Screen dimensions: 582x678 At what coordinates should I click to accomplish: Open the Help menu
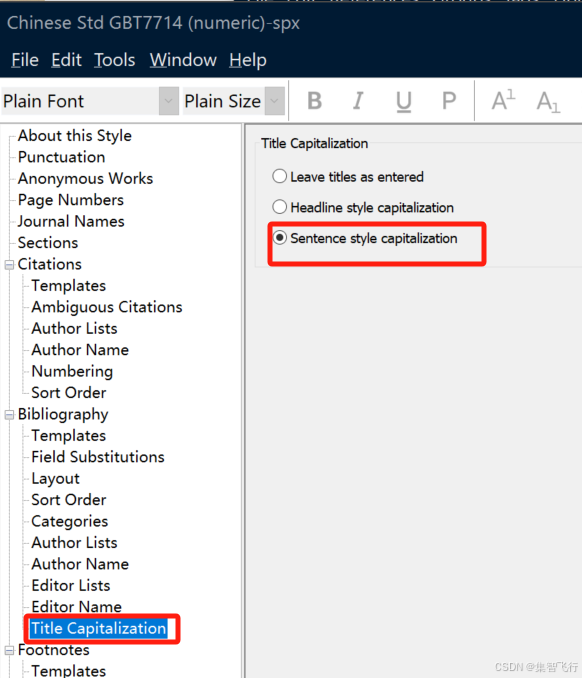(x=248, y=60)
